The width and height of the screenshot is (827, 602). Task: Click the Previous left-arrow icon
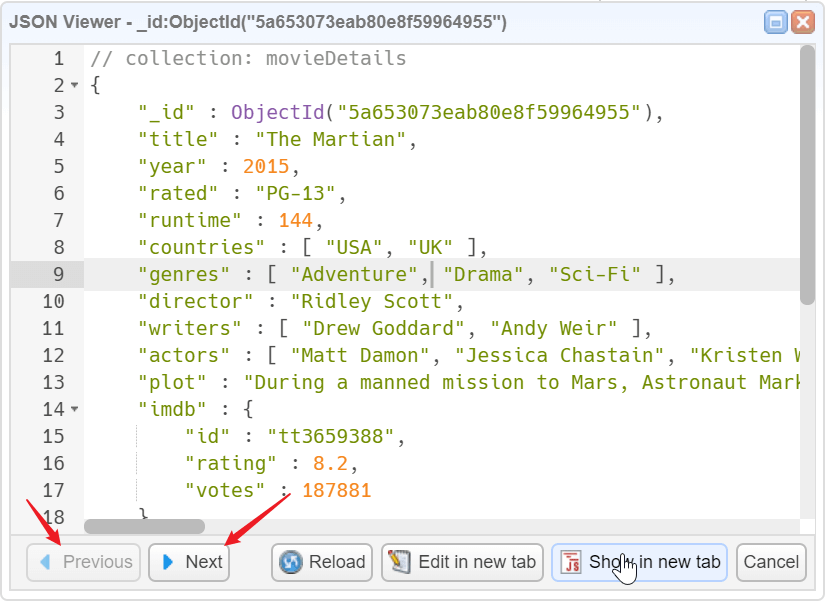click(x=46, y=562)
